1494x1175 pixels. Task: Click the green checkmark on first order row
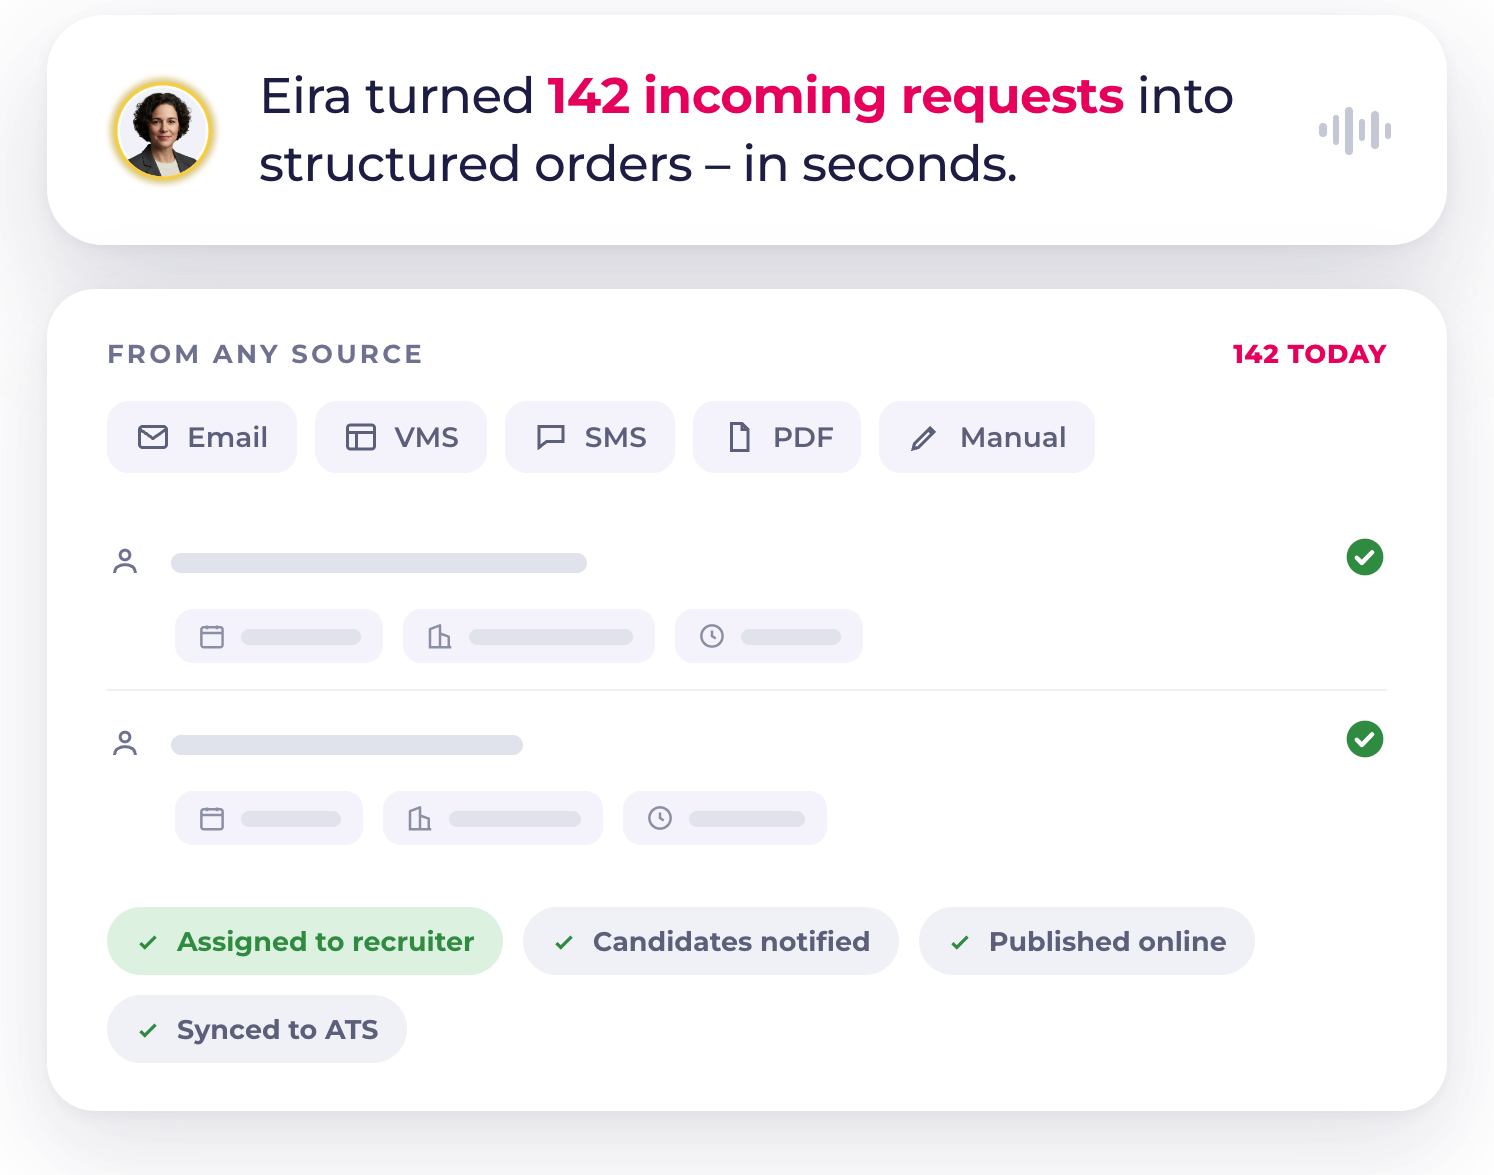pos(1365,557)
